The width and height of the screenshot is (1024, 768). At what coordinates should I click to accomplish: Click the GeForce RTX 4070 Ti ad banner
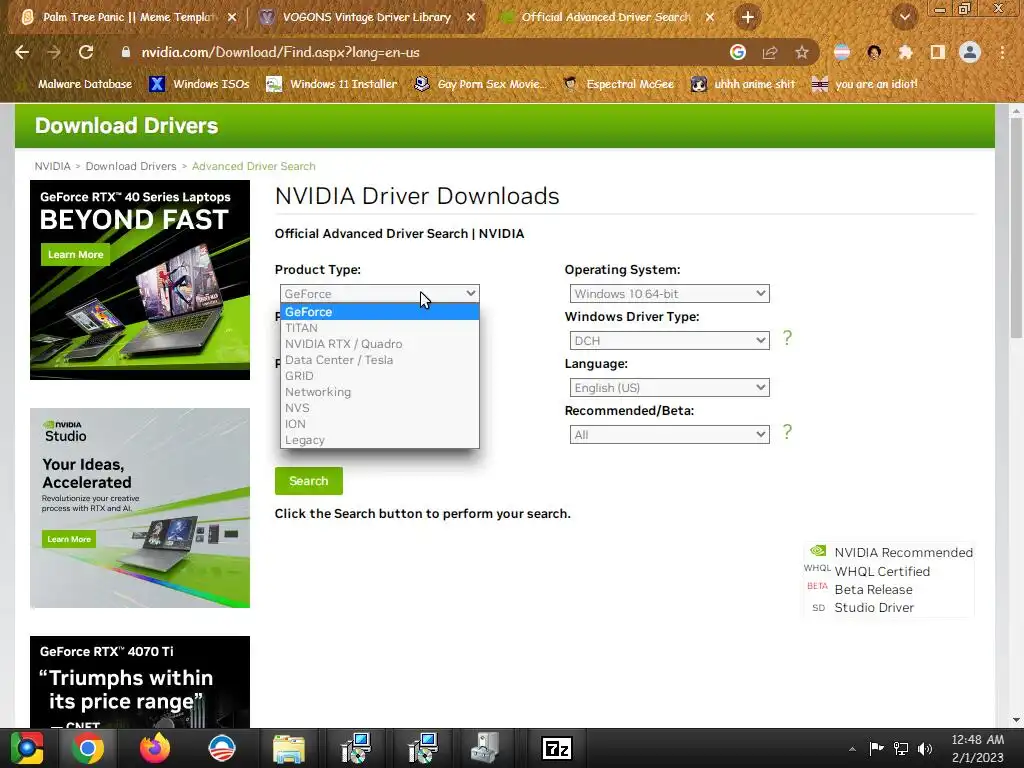[140, 682]
